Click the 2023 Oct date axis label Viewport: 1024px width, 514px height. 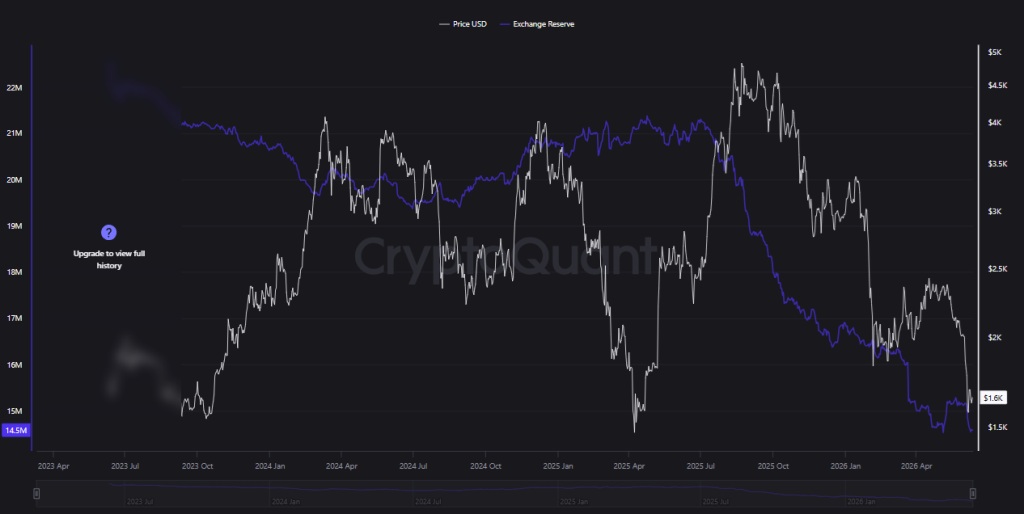coord(197,466)
